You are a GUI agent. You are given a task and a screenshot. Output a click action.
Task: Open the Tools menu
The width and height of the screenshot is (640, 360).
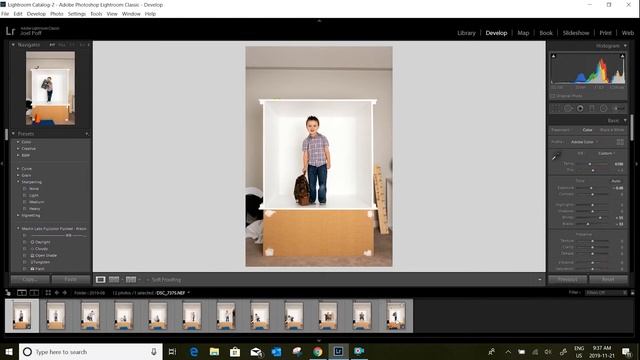[x=96, y=14]
